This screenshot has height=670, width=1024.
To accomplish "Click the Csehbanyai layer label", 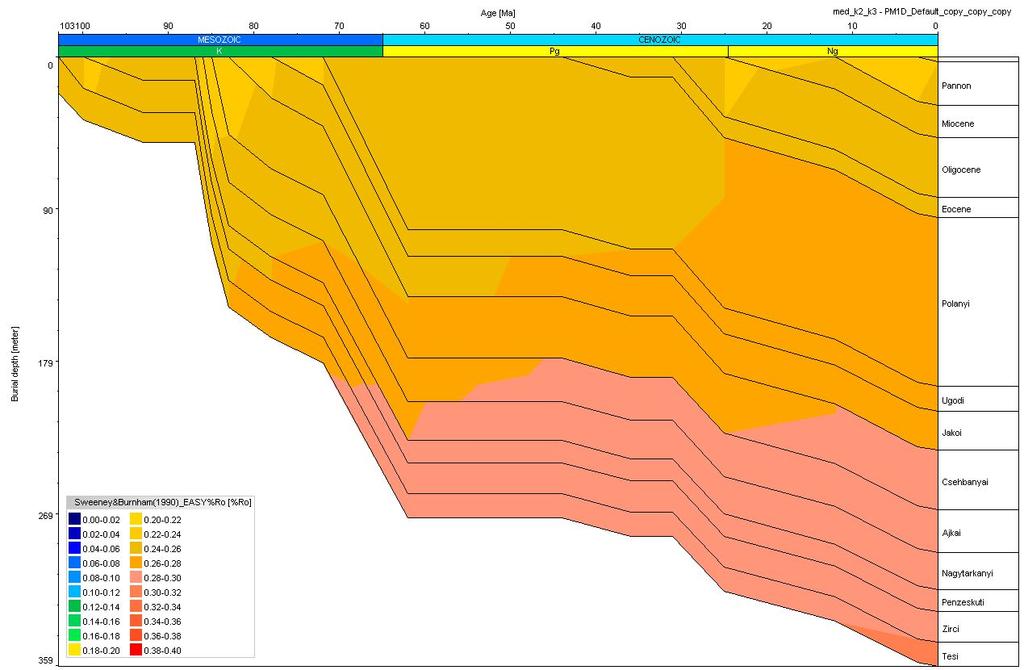I will [965, 482].
